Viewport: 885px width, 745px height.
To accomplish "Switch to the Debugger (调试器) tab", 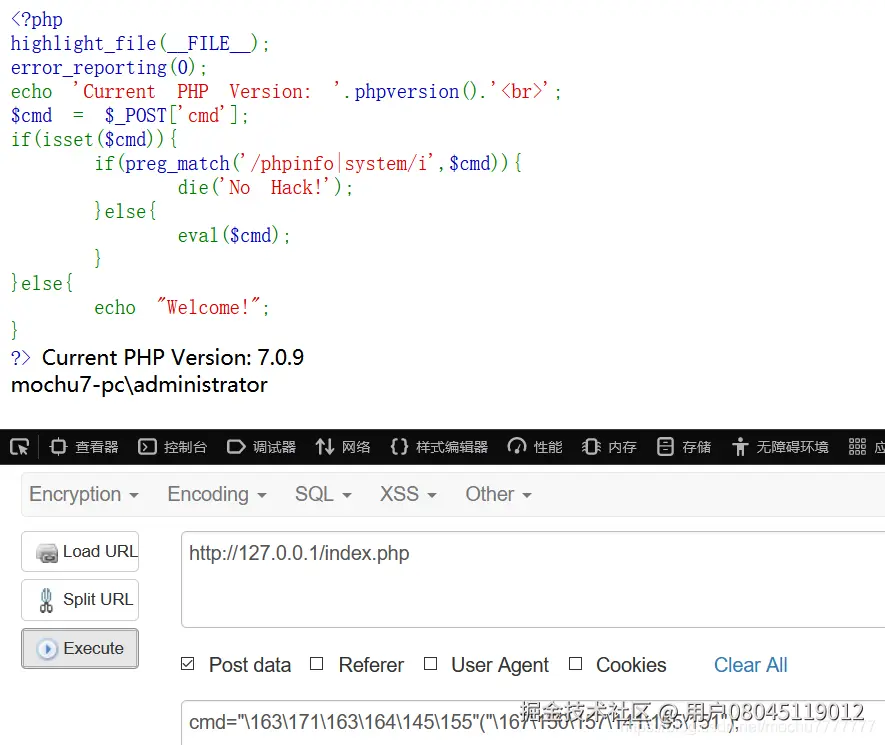I will click(261, 447).
